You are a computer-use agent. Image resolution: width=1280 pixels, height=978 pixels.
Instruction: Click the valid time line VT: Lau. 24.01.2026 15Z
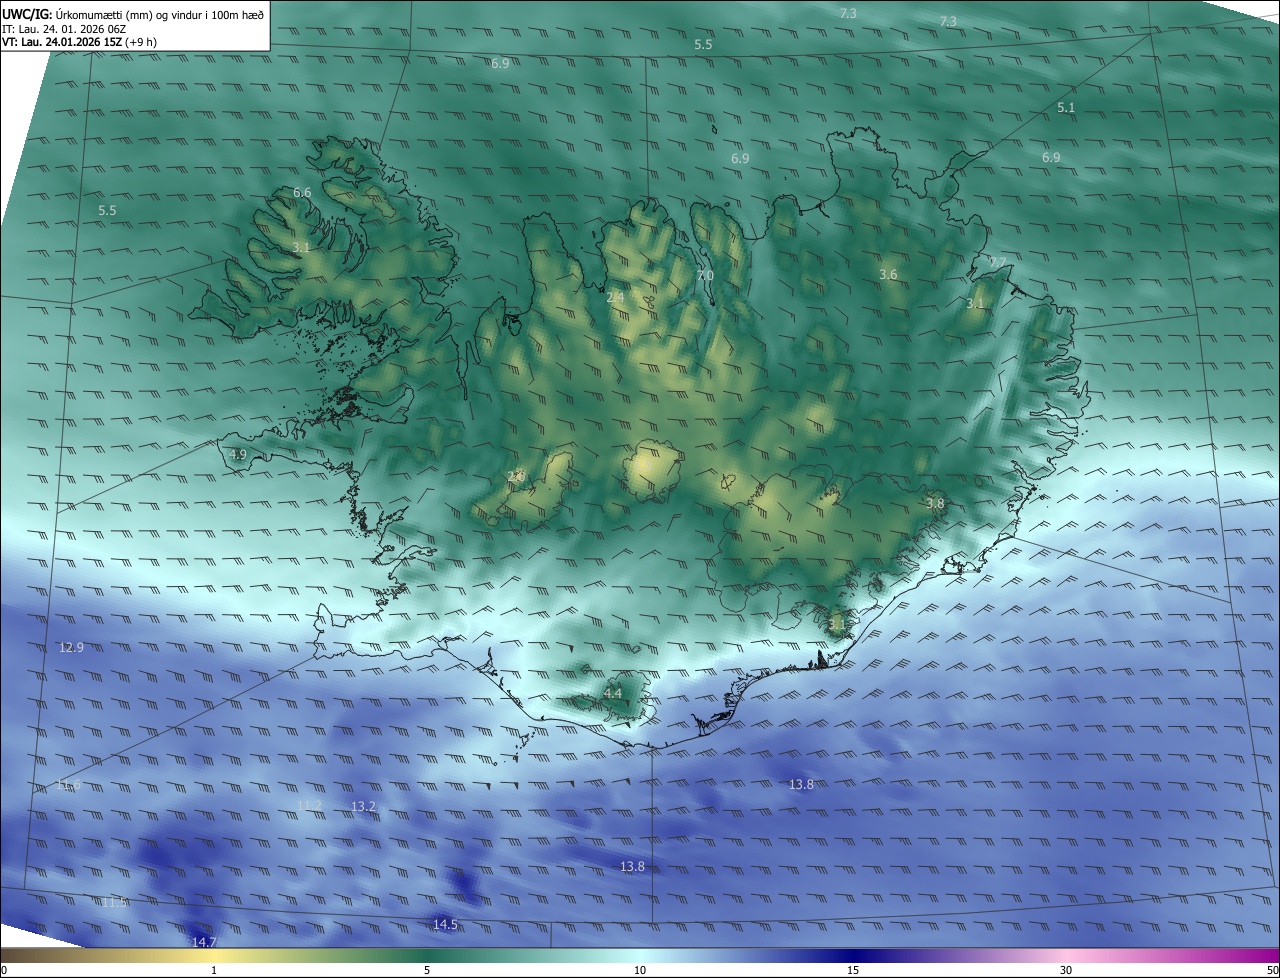coord(79,42)
